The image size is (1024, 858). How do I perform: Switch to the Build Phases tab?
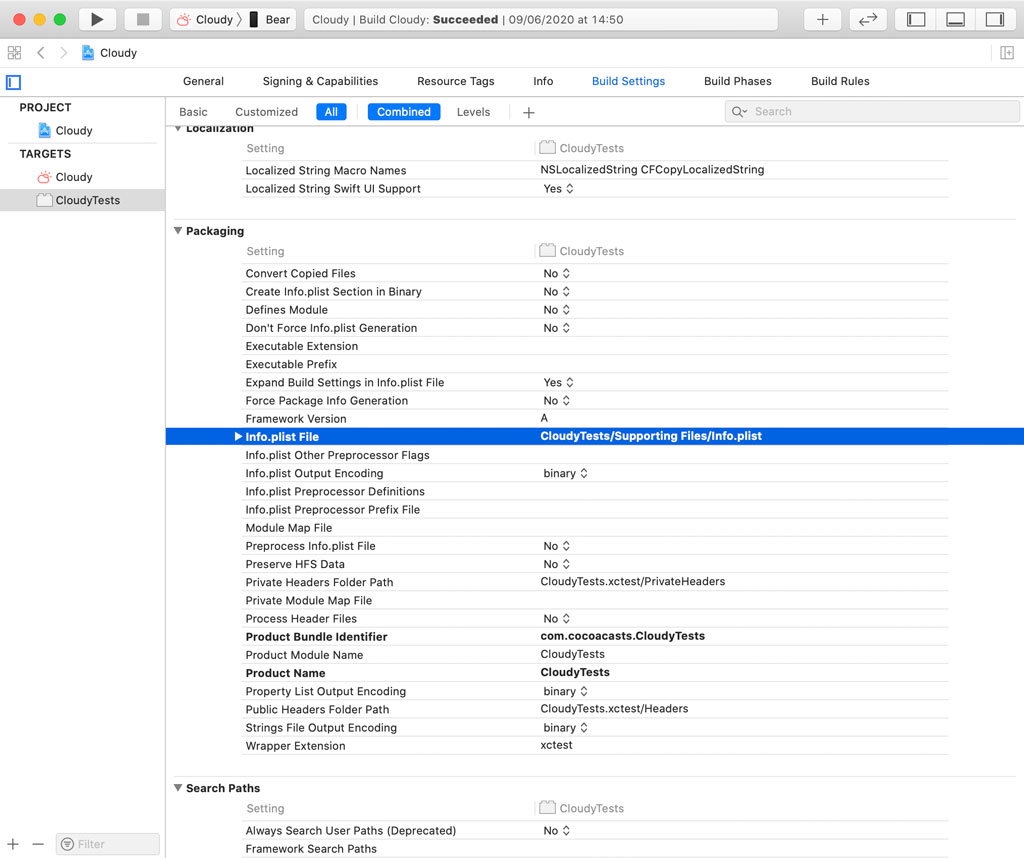point(737,81)
